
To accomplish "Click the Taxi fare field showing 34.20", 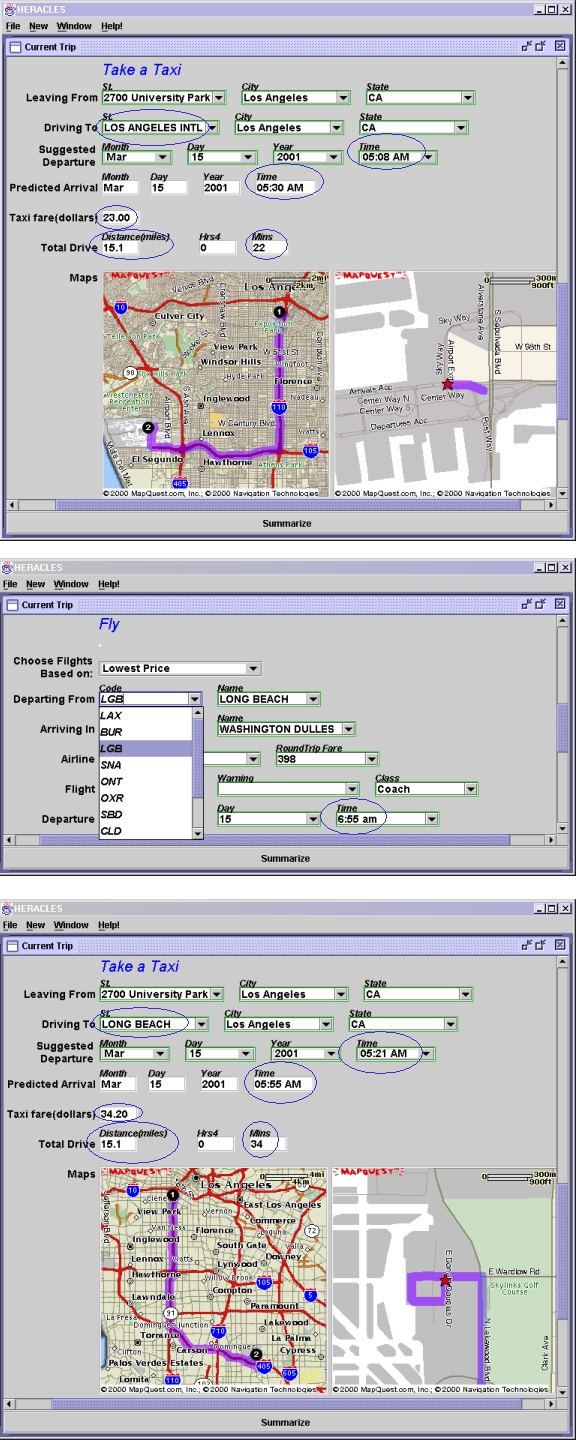I will 119,1113.
